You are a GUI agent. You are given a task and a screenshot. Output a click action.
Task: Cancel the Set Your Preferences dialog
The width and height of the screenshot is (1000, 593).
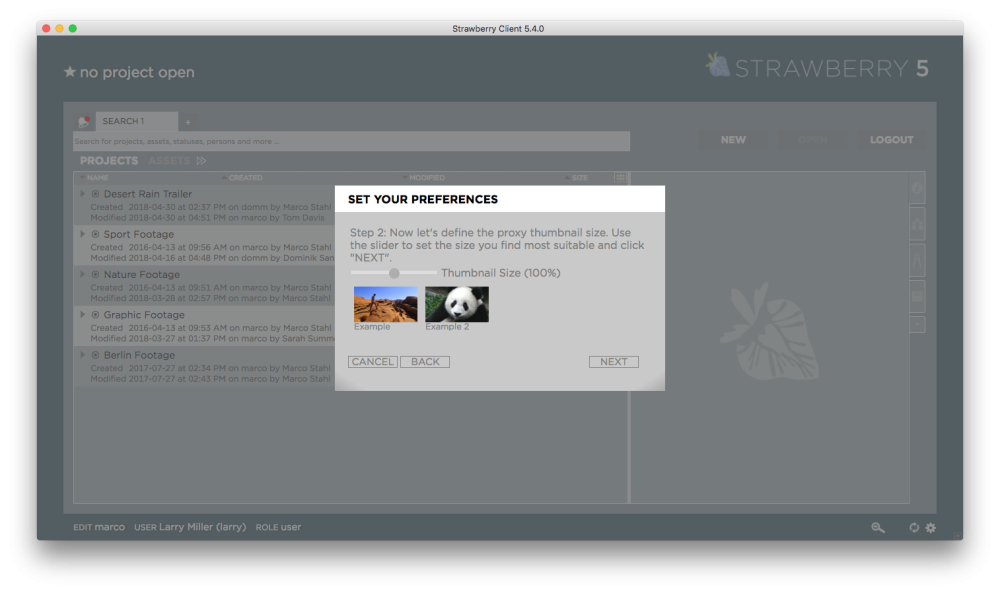pos(372,362)
